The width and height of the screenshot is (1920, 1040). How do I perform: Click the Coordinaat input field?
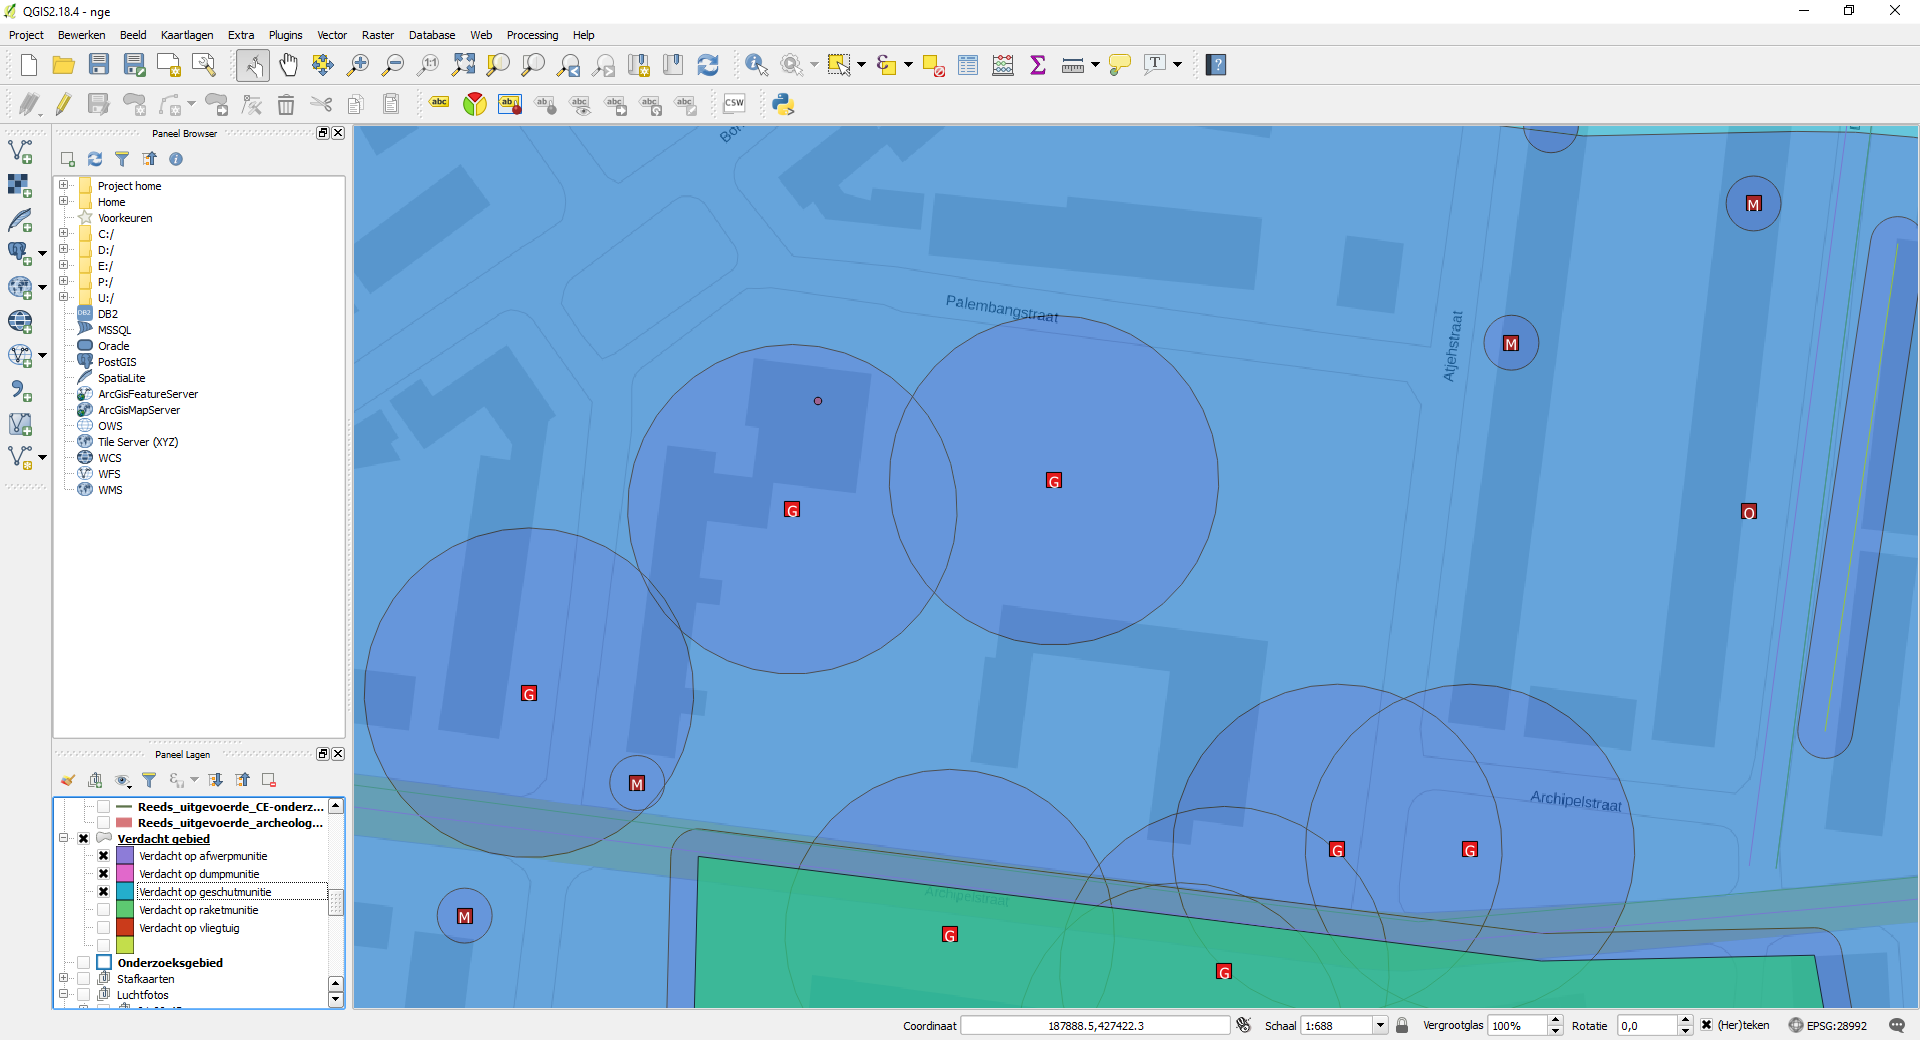(x=1096, y=1025)
